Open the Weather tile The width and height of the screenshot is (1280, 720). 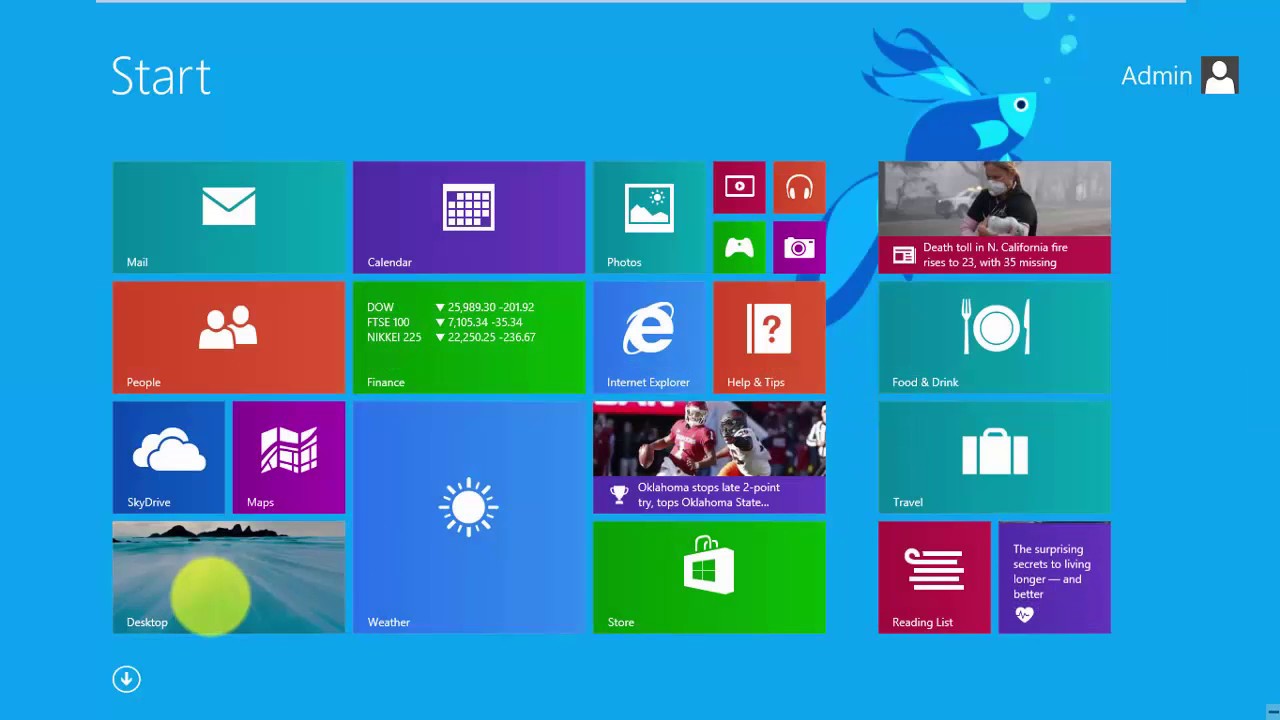pyautogui.click(x=469, y=517)
